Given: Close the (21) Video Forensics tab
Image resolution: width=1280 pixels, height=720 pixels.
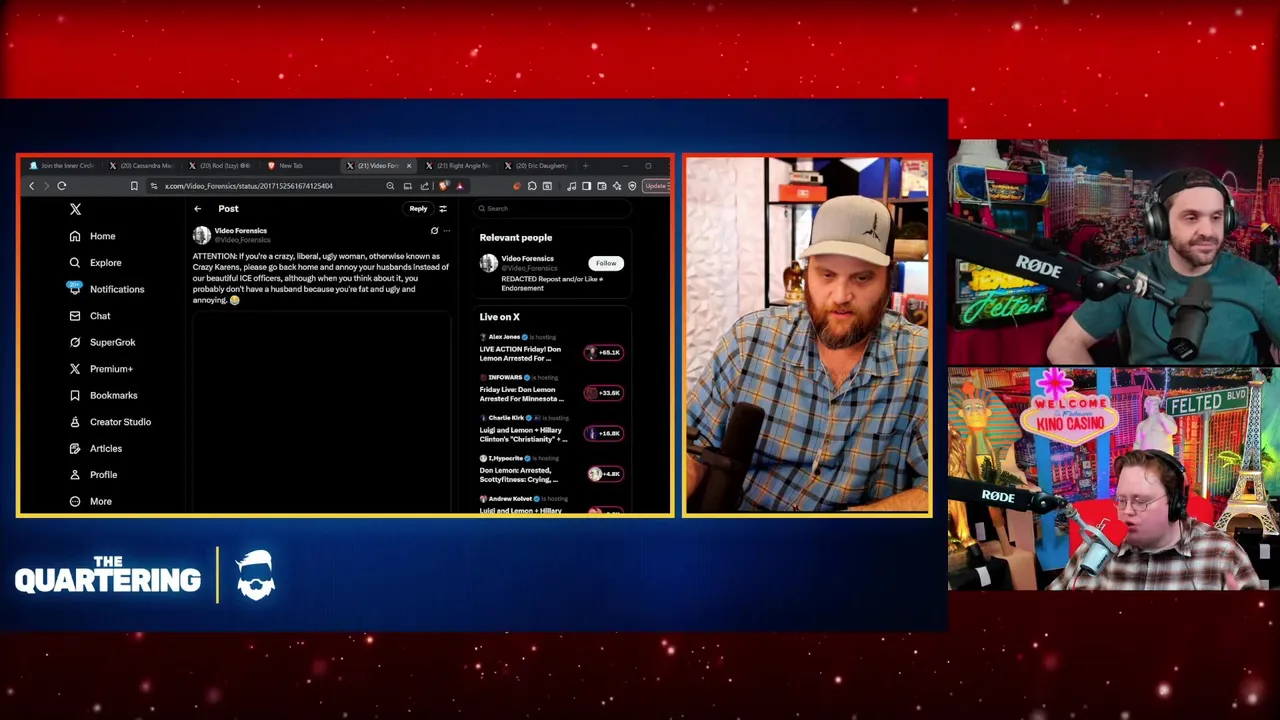Looking at the screenshot, I should pyautogui.click(x=409, y=166).
